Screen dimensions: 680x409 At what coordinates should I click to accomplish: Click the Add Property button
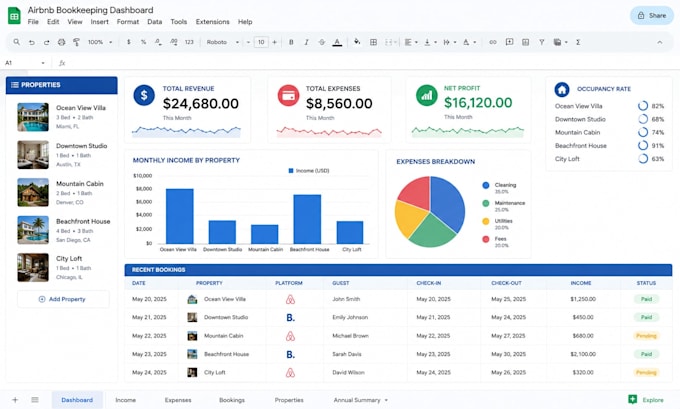[63, 299]
